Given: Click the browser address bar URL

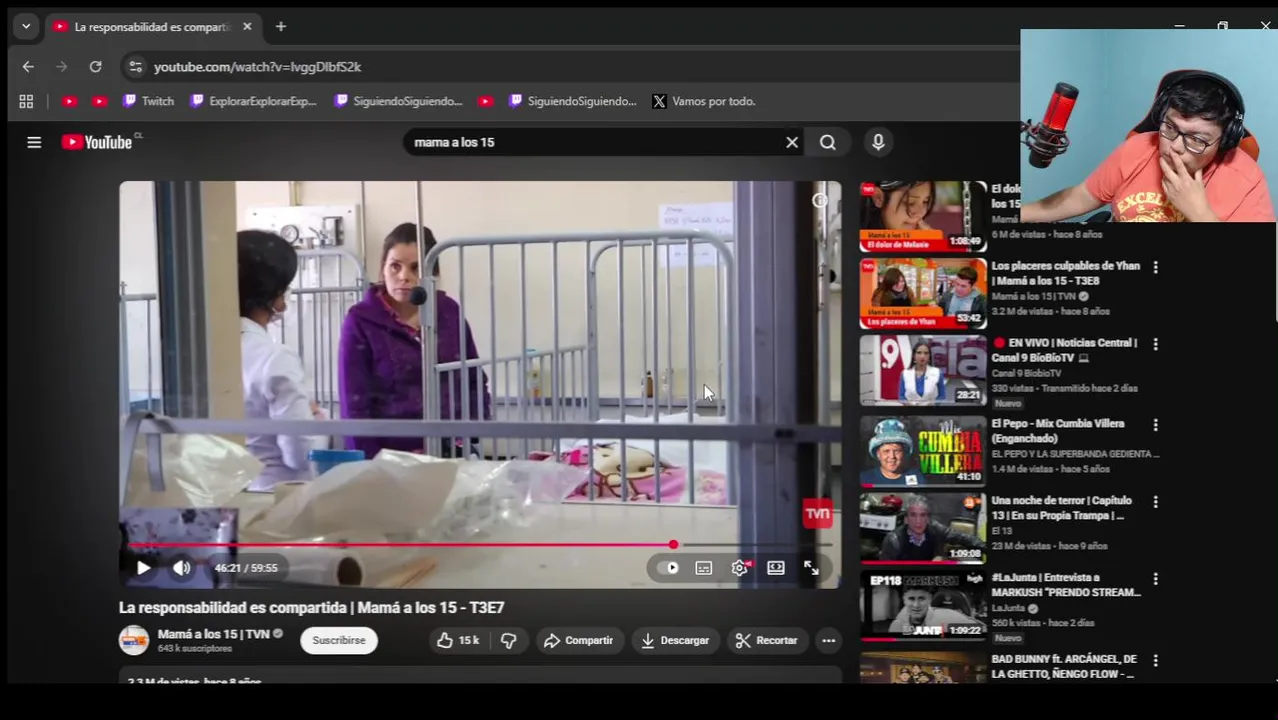Looking at the screenshot, I should pyautogui.click(x=258, y=67).
